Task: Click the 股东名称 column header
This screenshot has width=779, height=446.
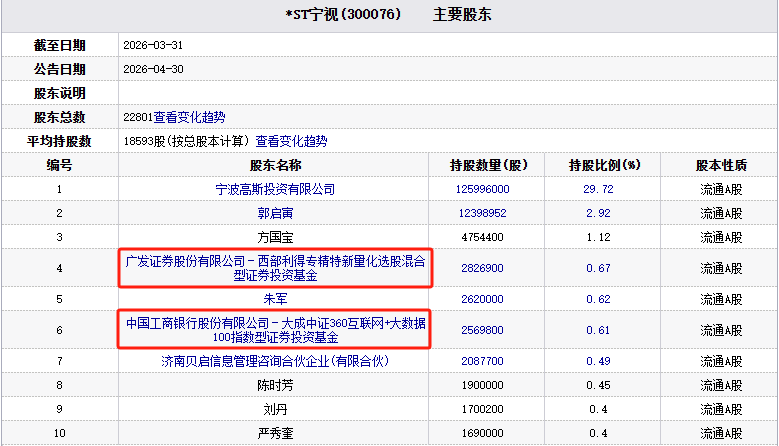Action: pyautogui.click(x=275, y=165)
